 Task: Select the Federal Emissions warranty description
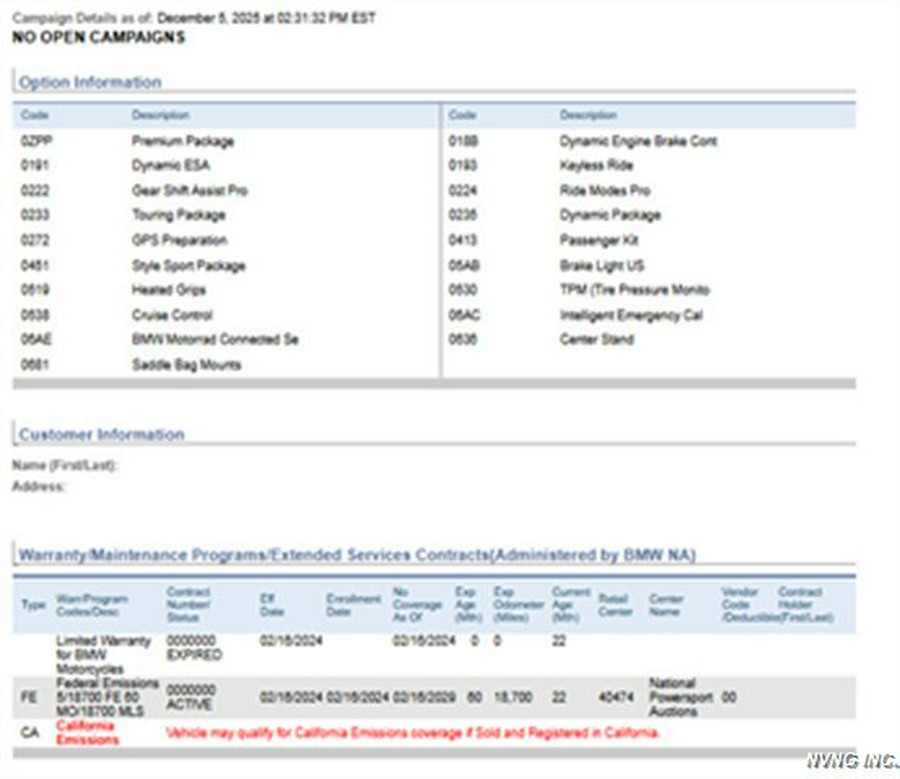(107, 697)
